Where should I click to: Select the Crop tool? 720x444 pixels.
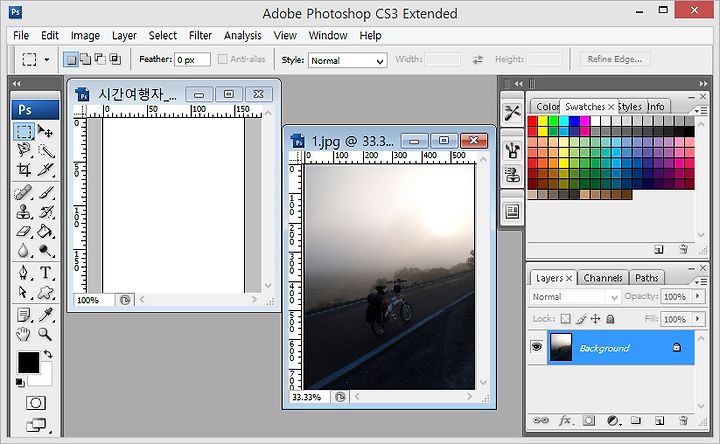pos(24,169)
